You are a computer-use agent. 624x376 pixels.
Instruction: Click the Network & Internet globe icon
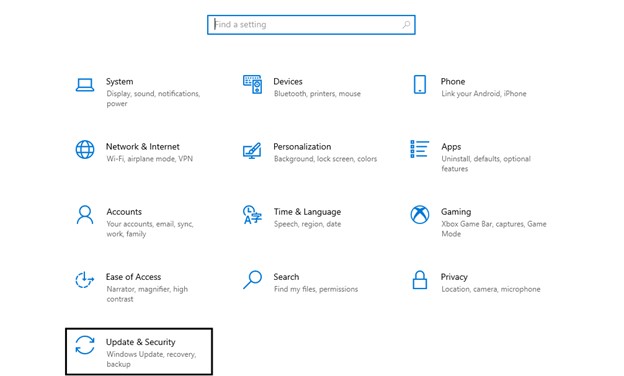pyautogui.click(x=85, y=150)
